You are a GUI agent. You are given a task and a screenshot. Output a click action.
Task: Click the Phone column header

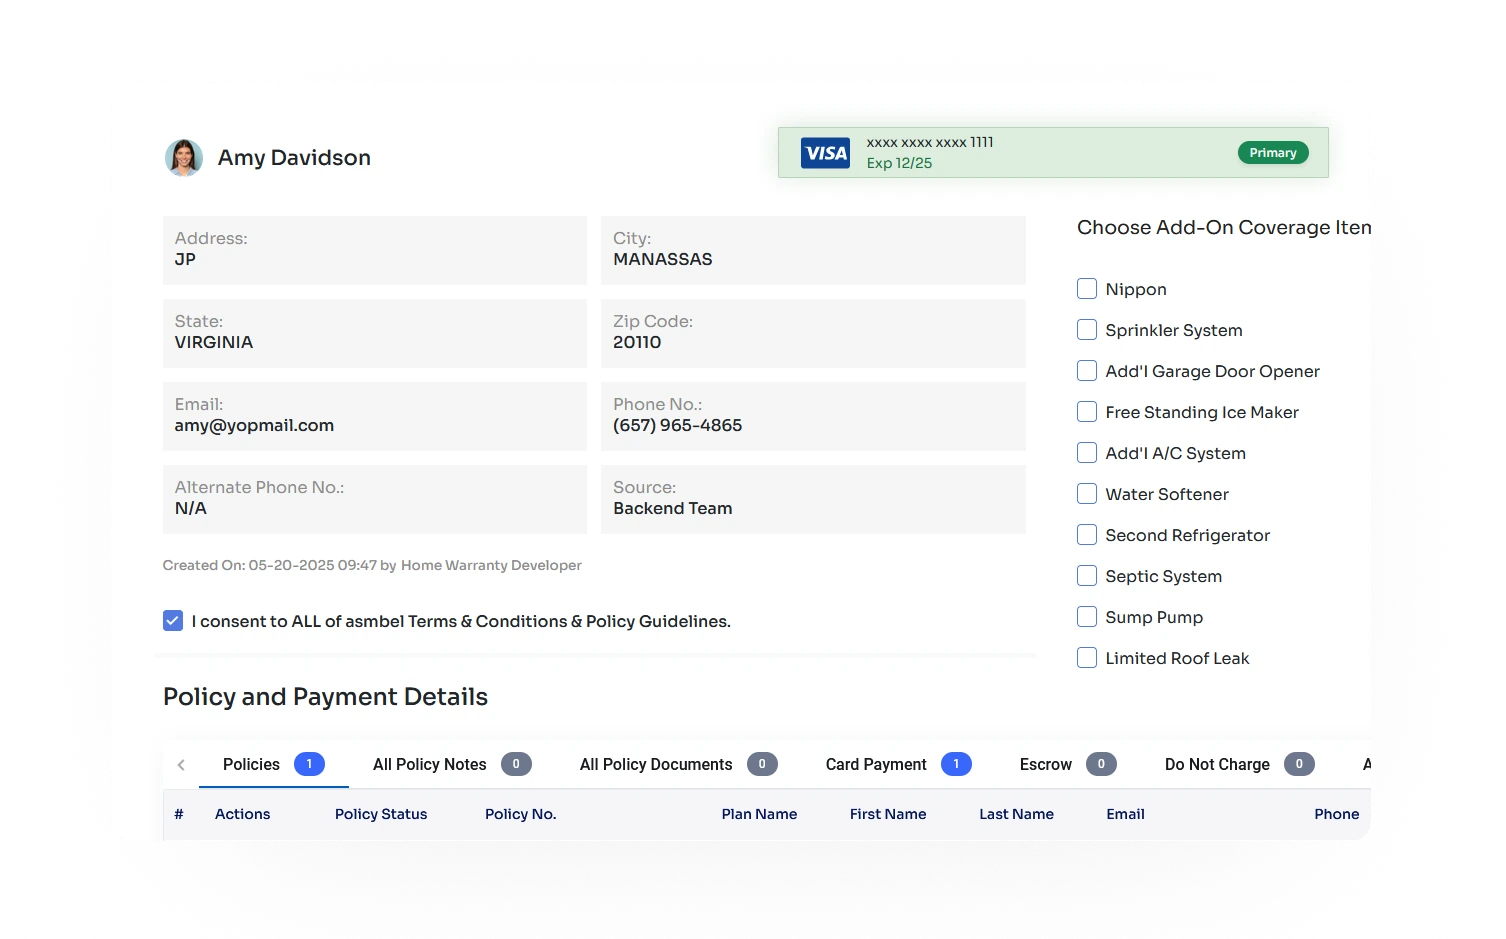1336,814
